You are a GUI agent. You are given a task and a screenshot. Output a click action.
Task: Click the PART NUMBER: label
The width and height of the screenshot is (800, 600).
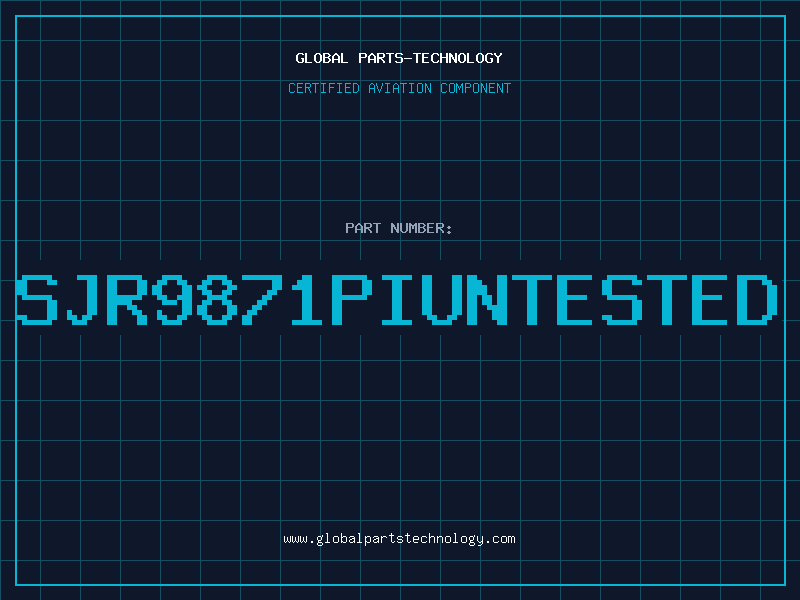point(398,228)
